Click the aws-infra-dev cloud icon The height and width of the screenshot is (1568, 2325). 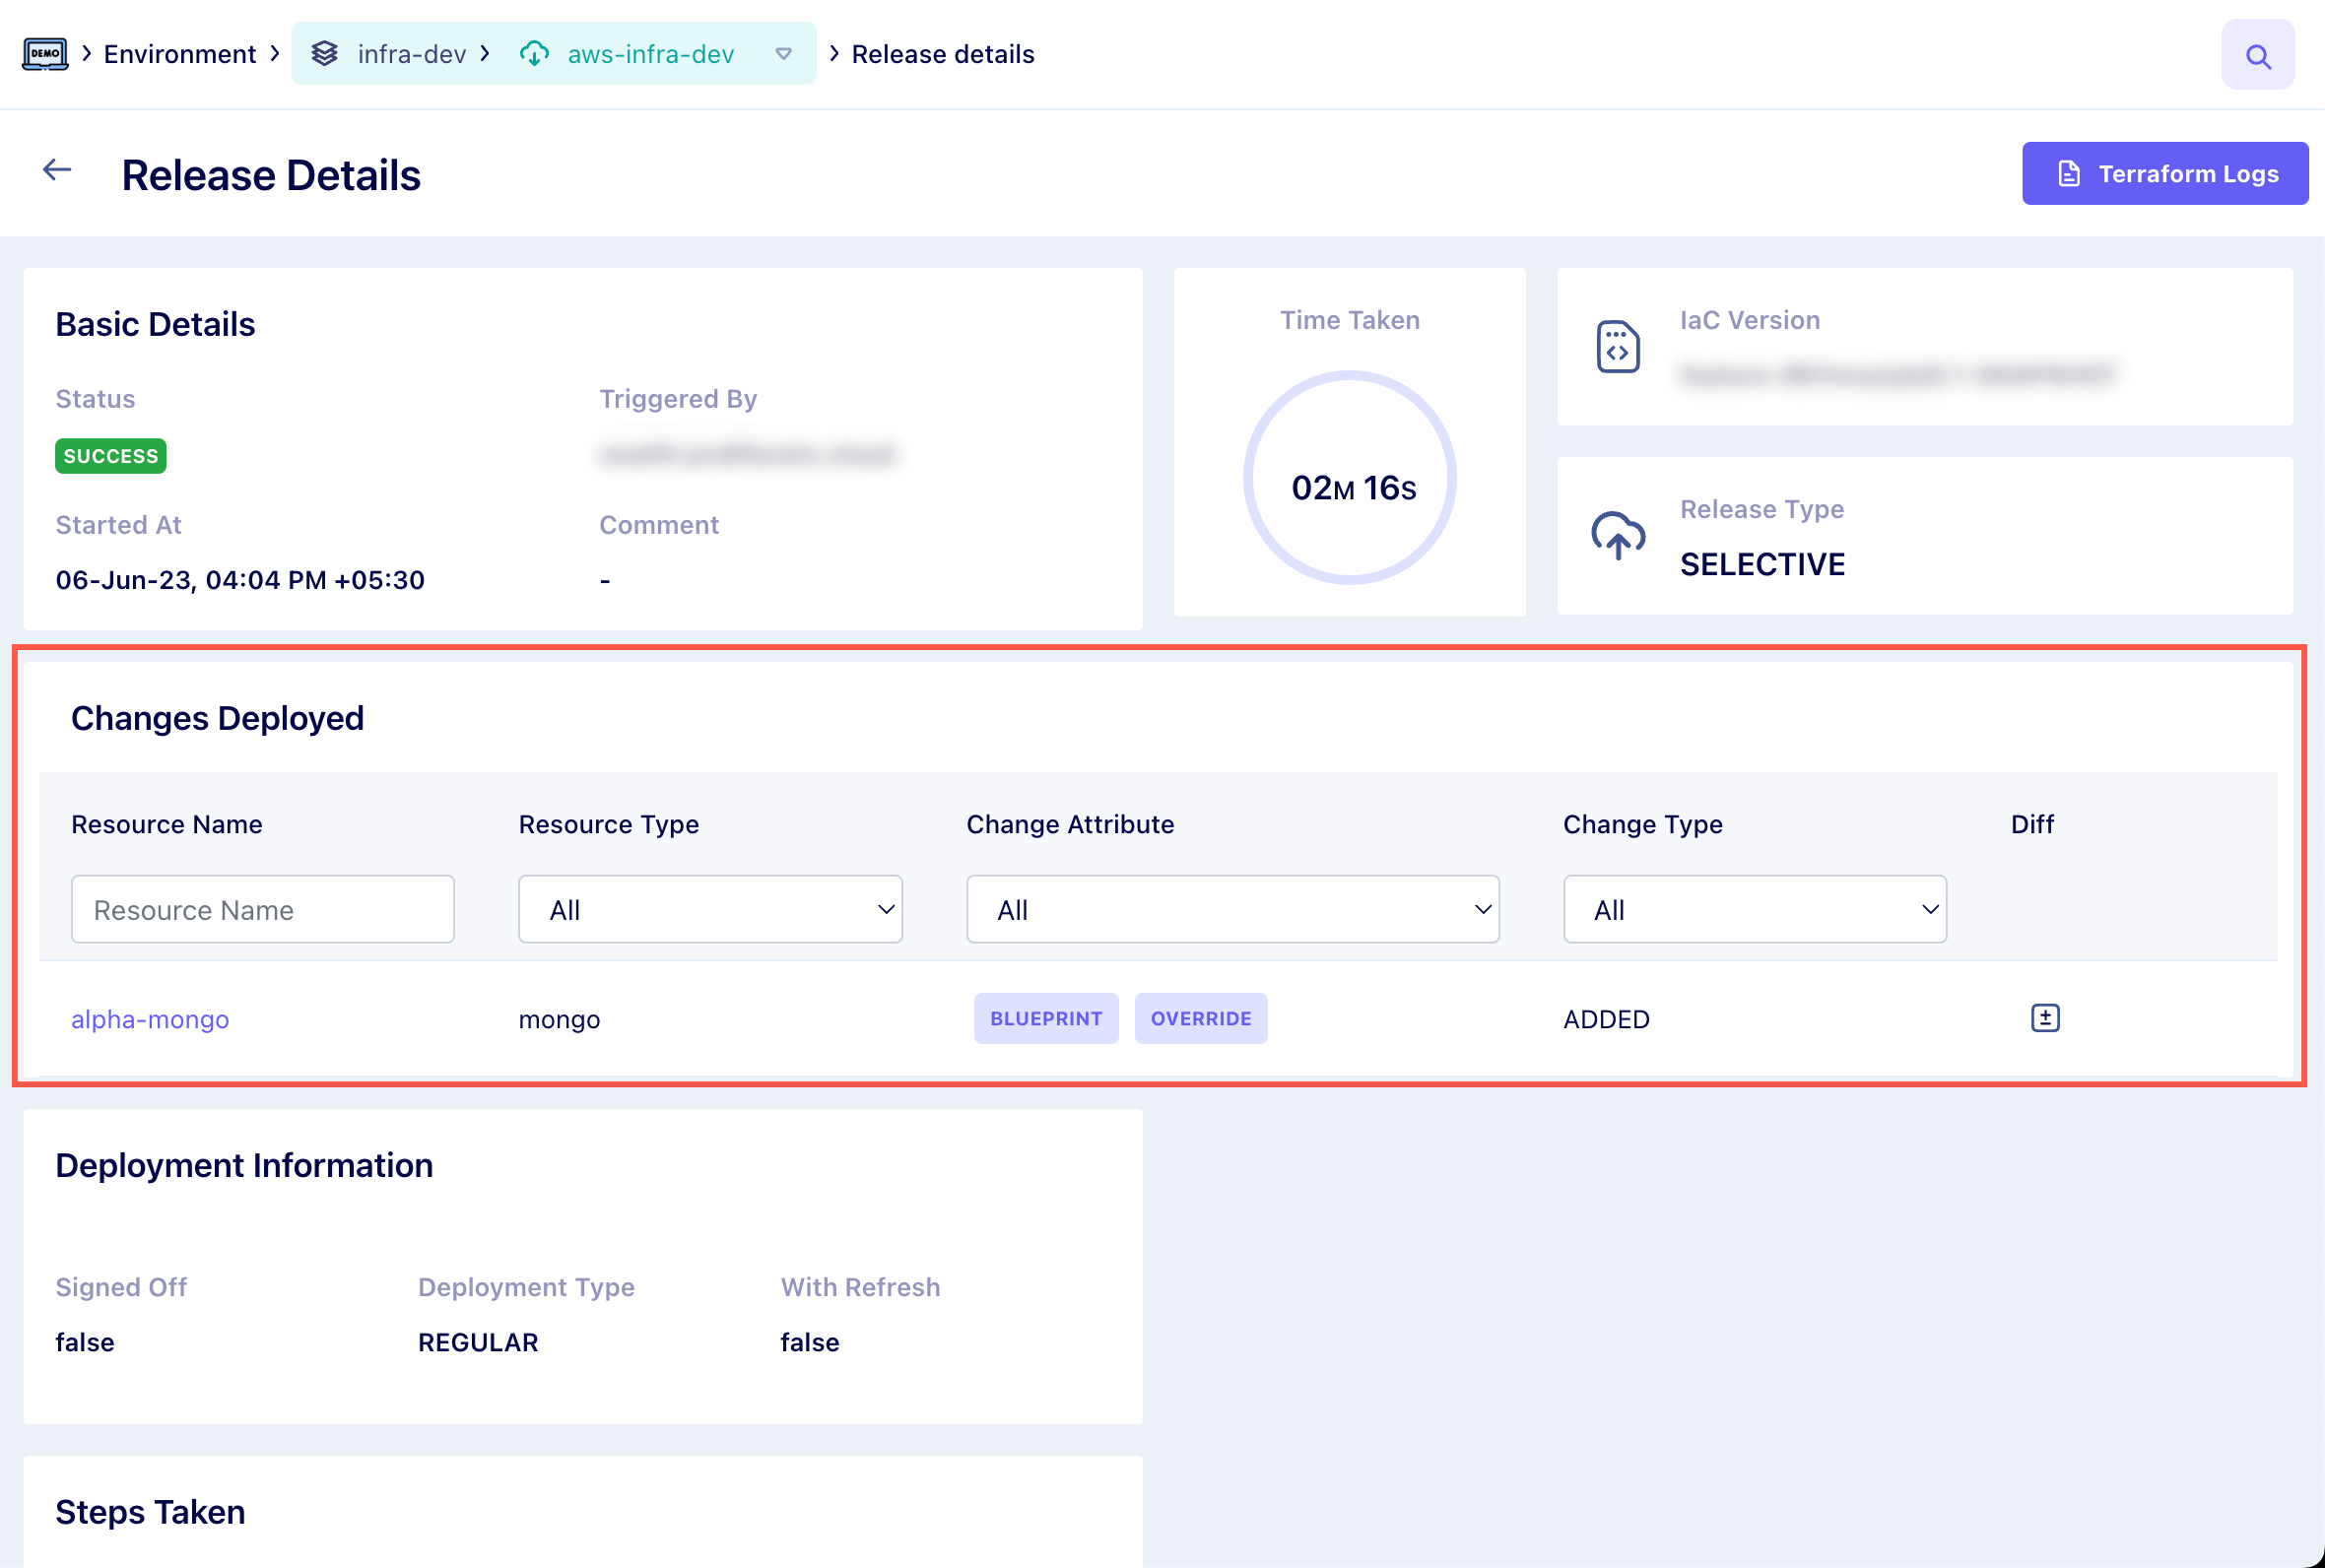point(535,54)
